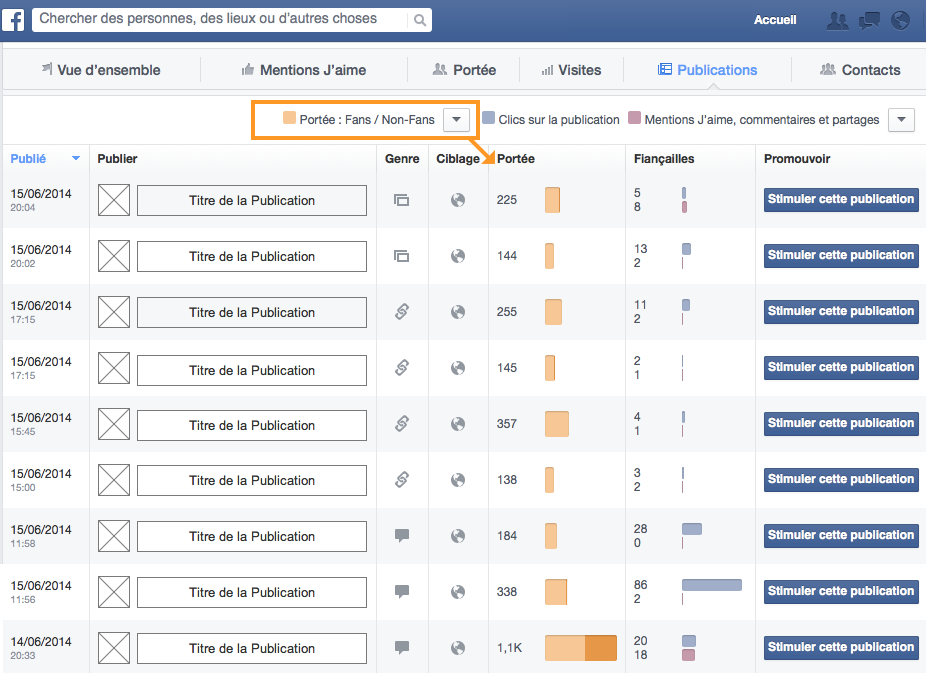Click the link genre icon for the 17:15 post

click(402, 311)
